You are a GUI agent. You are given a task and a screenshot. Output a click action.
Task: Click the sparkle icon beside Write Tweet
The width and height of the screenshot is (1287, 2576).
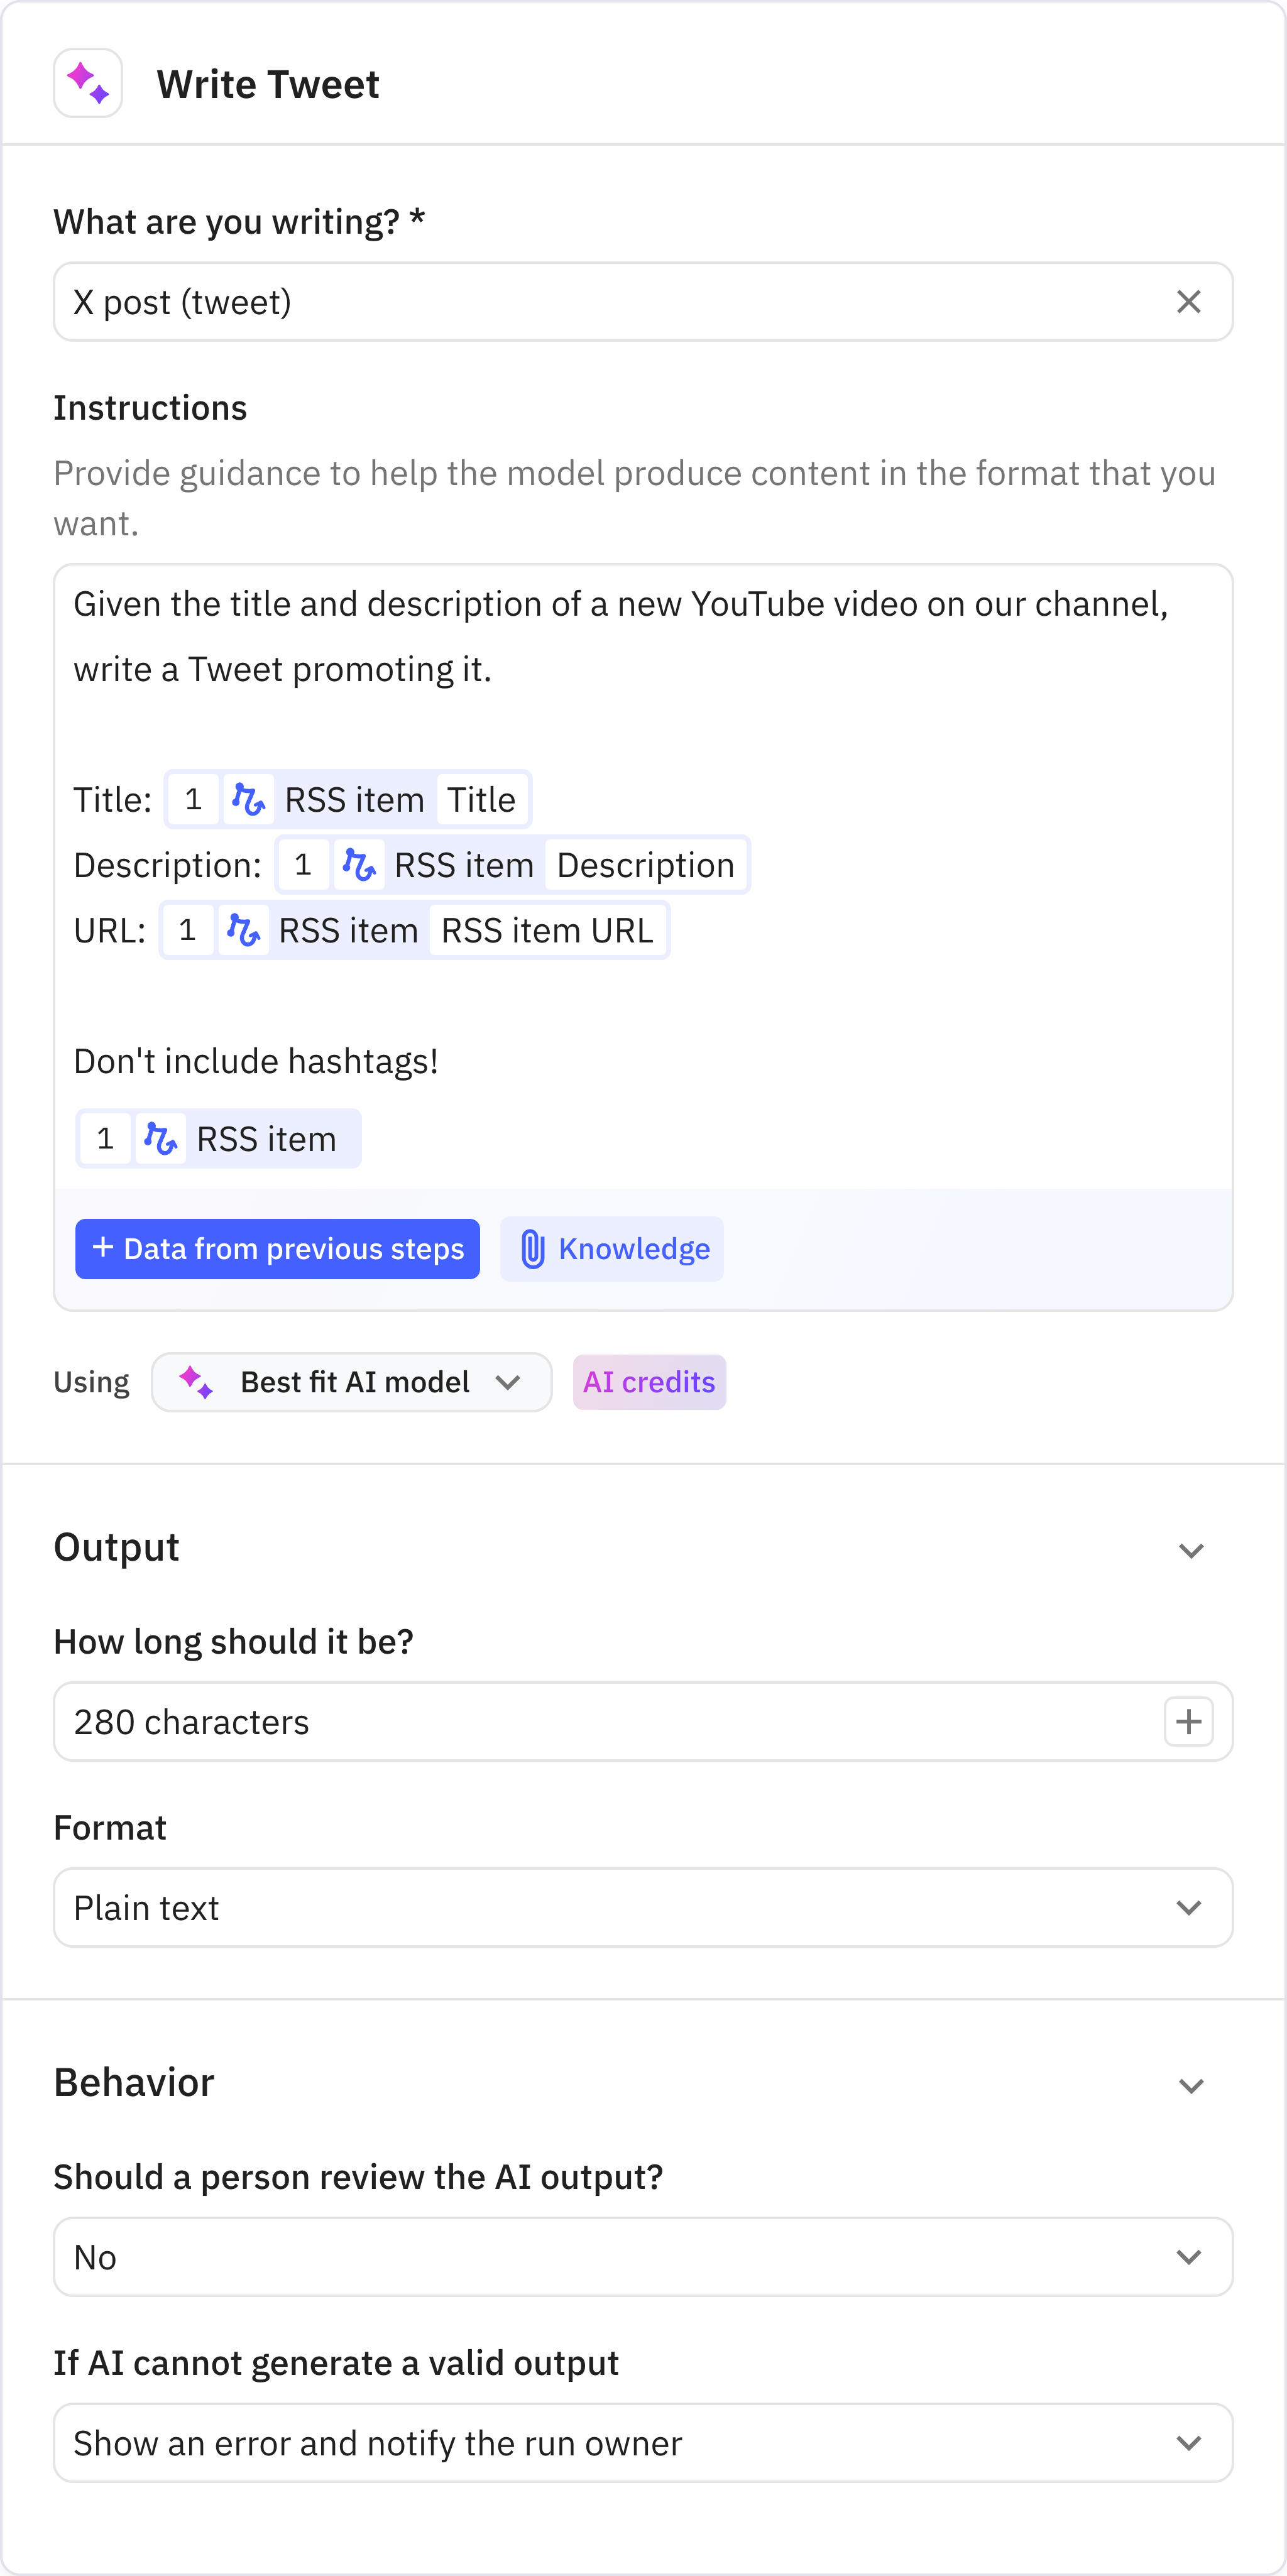coord(87,83)
